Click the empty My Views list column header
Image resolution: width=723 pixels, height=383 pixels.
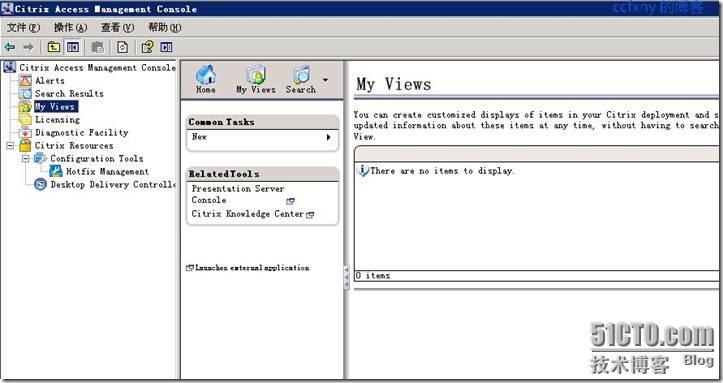coord(536,154)
